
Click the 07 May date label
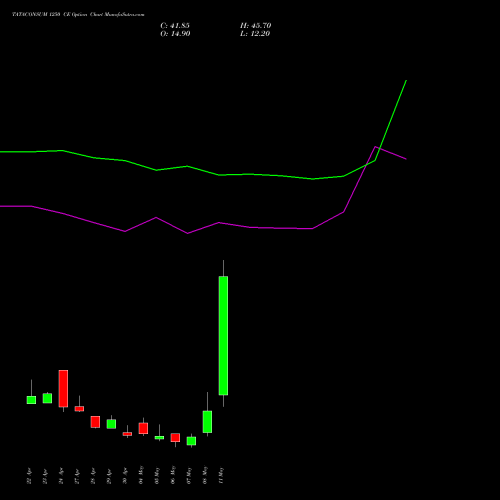189,475
